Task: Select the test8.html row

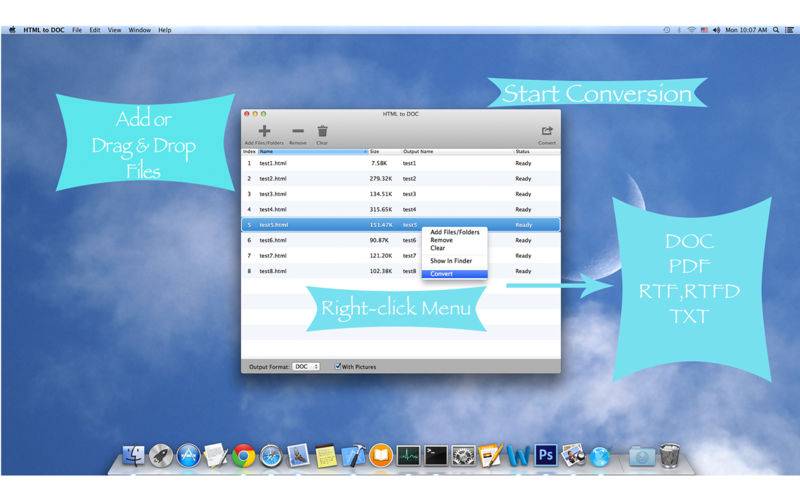Action: pyautogui.click(x=401, y=271)
